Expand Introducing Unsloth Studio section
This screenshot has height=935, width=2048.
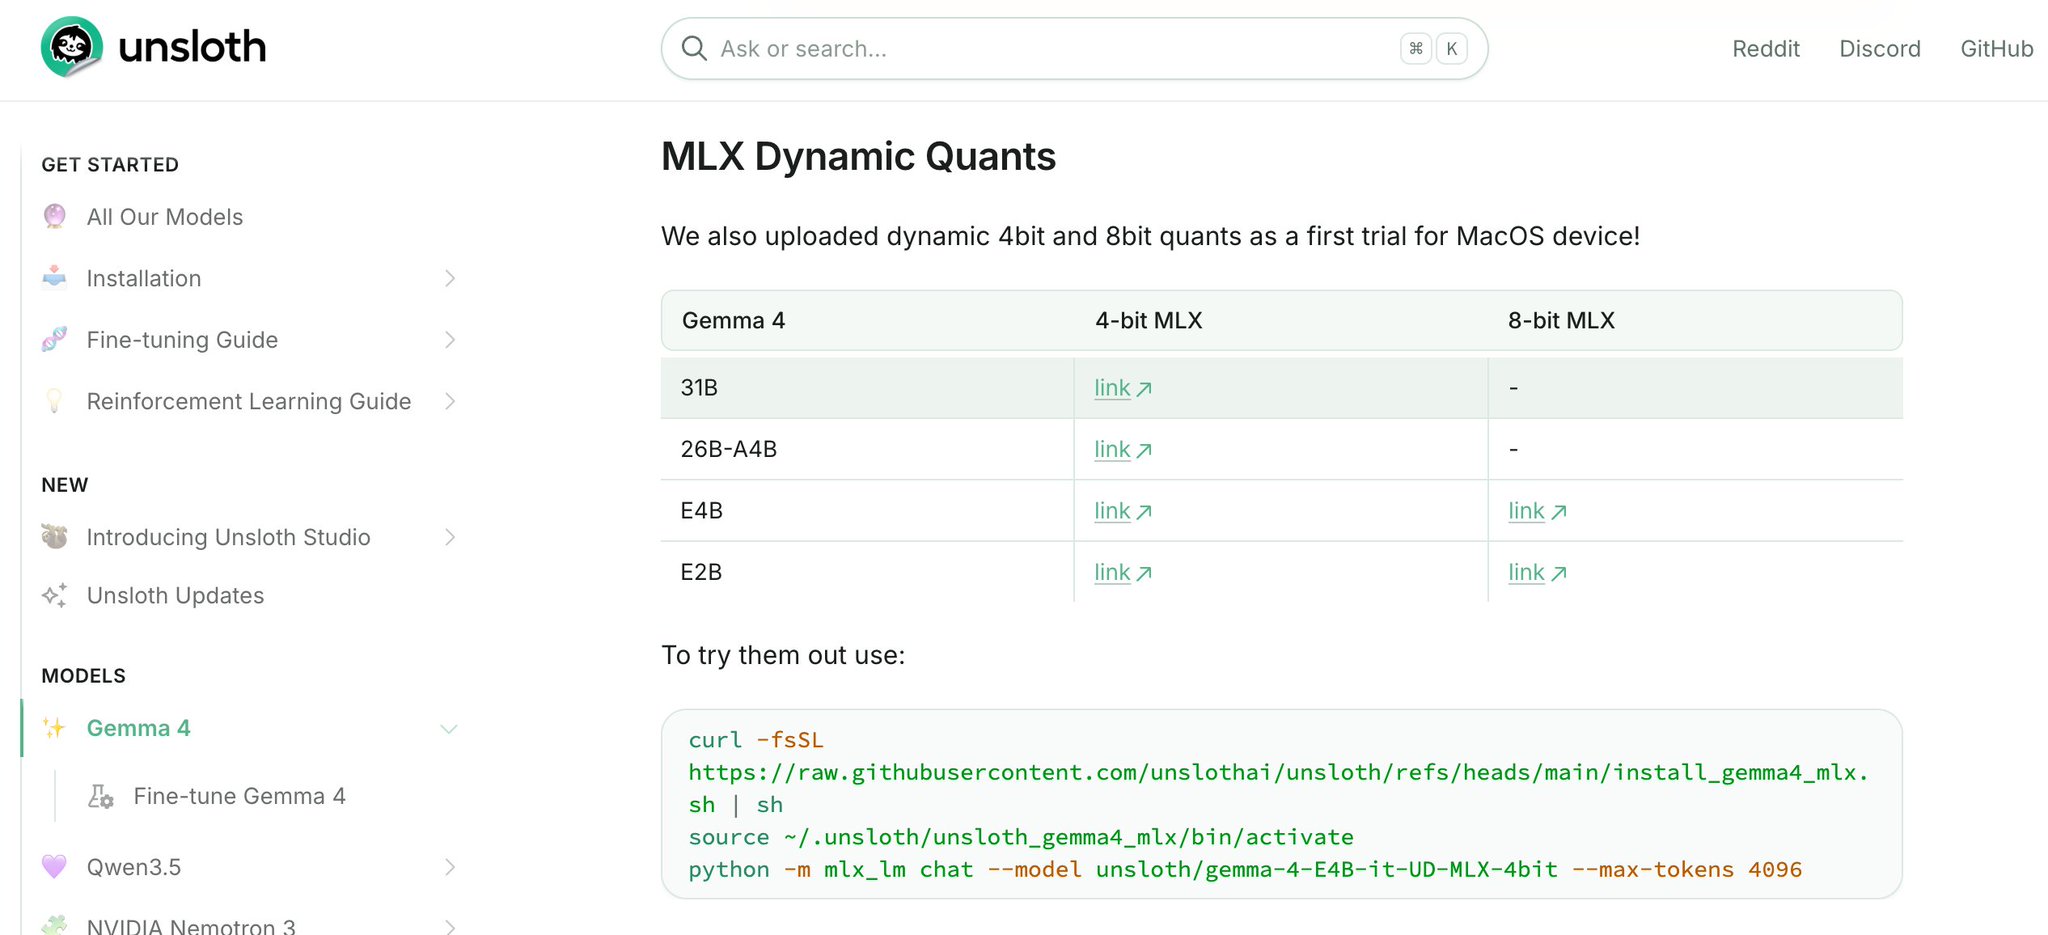click(450, 537)
